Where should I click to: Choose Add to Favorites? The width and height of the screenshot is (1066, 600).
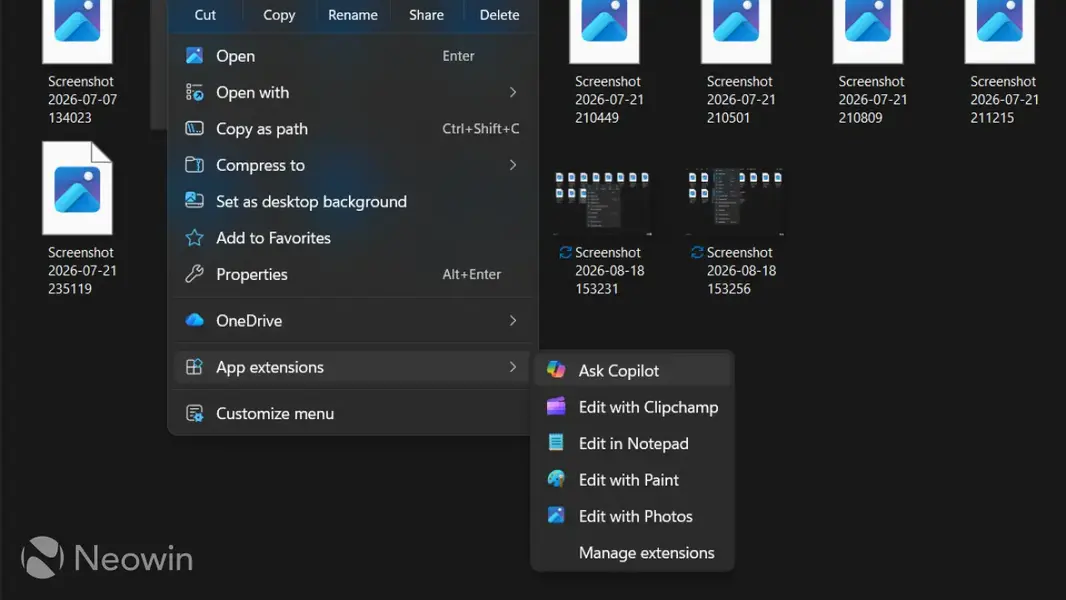click(x=352, y=238)
